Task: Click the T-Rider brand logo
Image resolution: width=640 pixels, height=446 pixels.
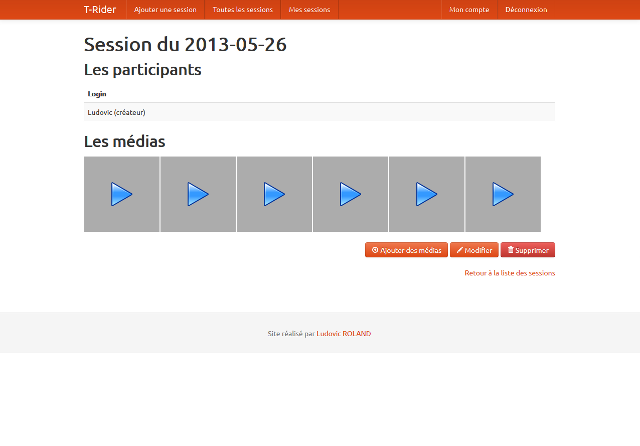Action: pyautogui.click(x=100, y=9)
